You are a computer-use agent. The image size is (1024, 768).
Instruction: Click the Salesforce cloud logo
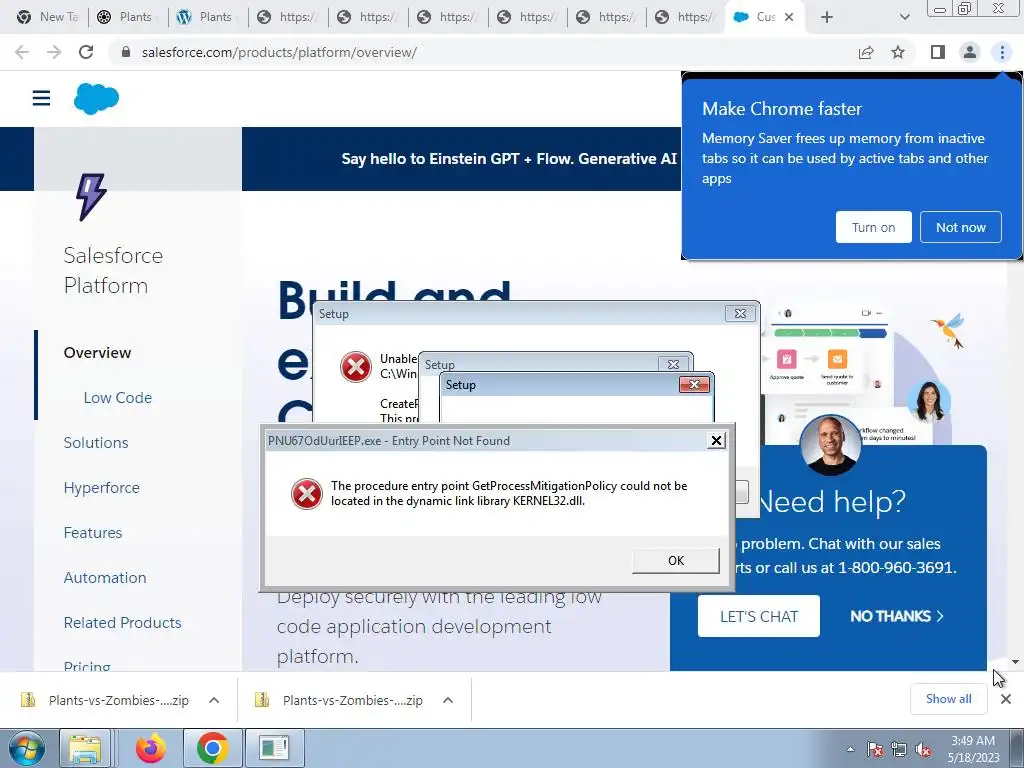pos(97,99)
